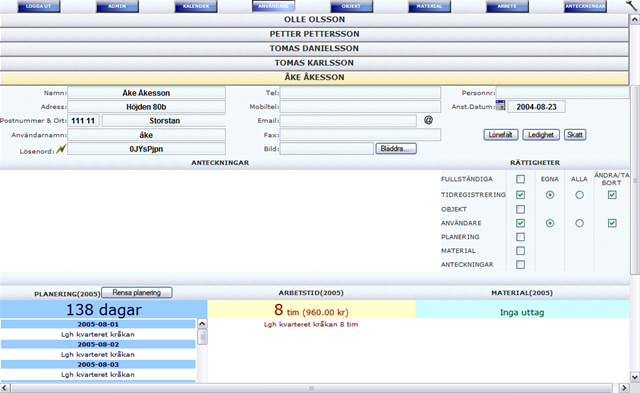The width and height of the screenshot is (640, 393).
Task: Uncheck the TIDREGISTRERING rights checkbox
Action: click(520, 195)
